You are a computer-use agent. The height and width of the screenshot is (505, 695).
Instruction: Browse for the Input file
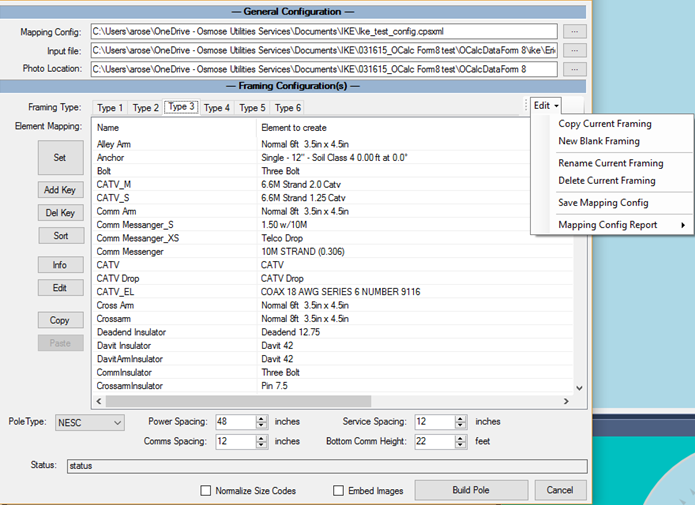[x=574, y=50]
